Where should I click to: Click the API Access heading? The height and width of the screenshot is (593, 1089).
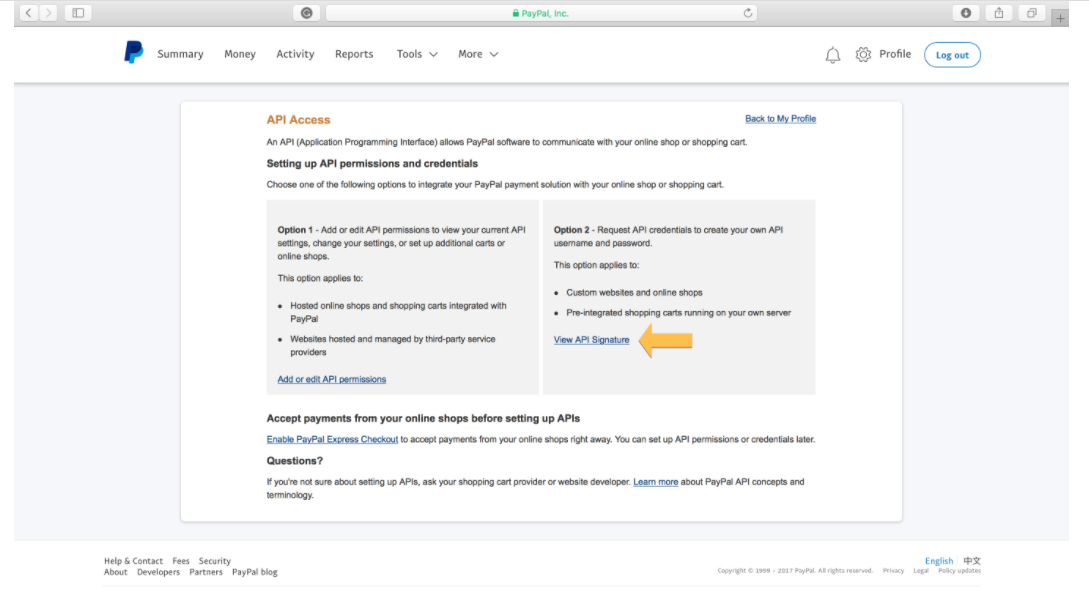coord(298,120)
